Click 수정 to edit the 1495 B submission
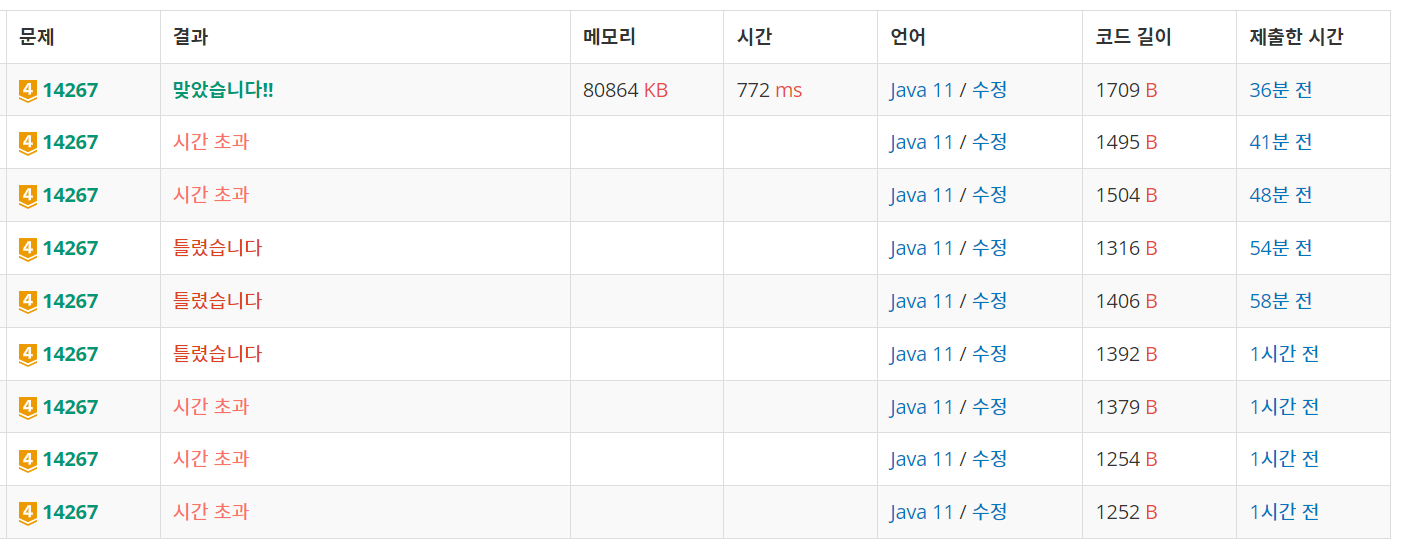Screen dimensions: 1407x551 990,142
